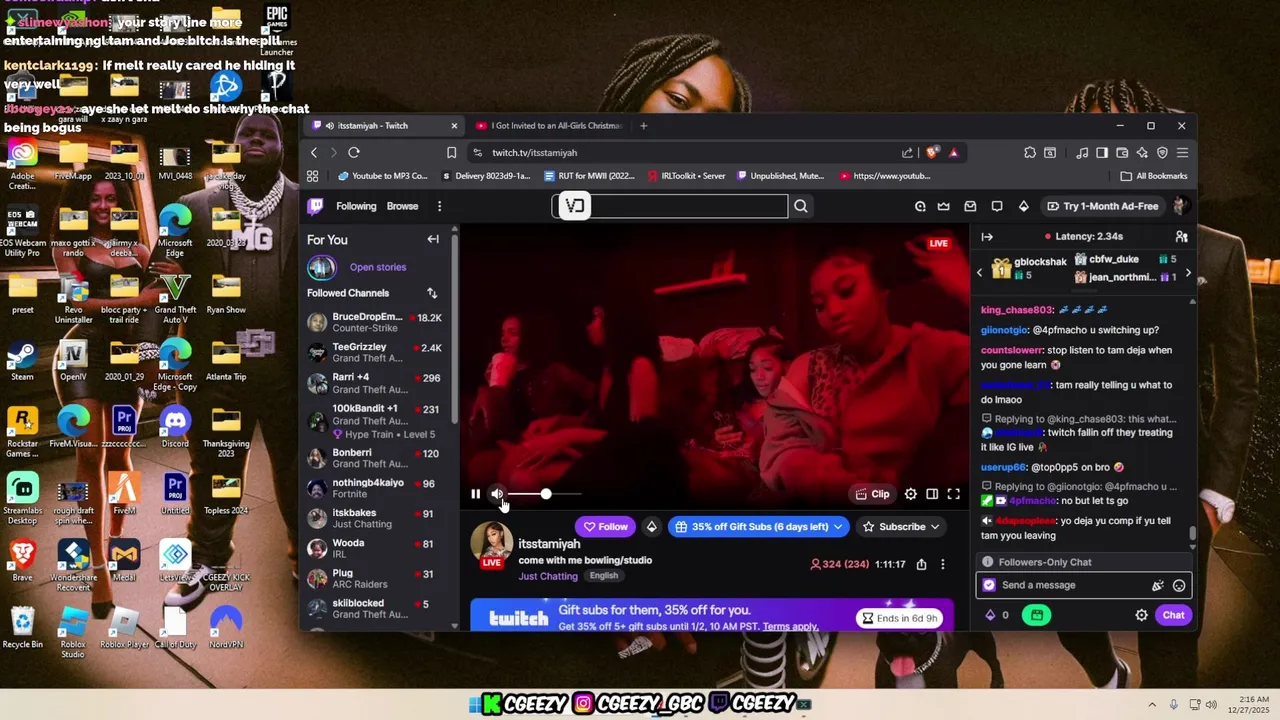
Task: Open the Twitch notifications inbox
Action: click(x=970, y=206)
